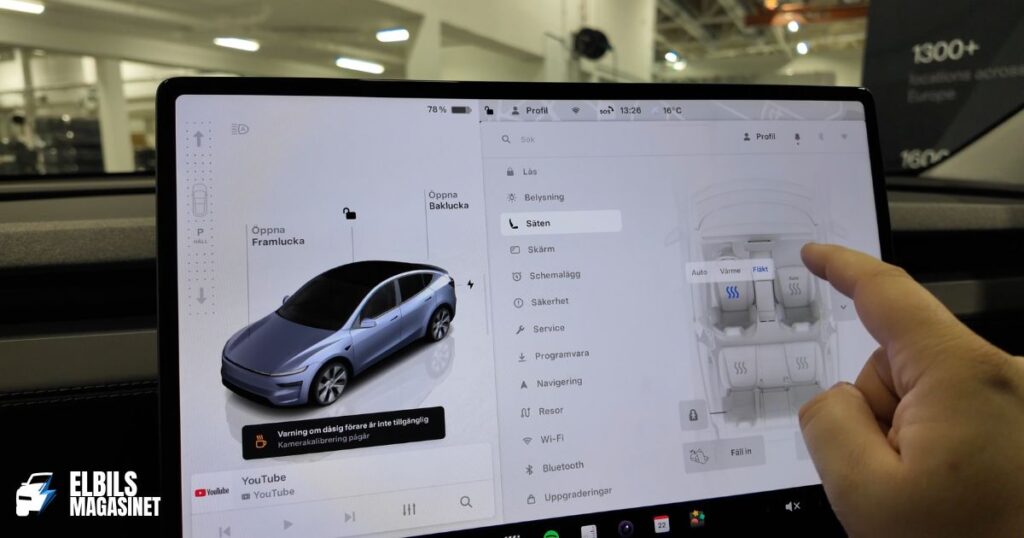
Task: Tap the camera app icon in dock
Action: pos(625,527)
